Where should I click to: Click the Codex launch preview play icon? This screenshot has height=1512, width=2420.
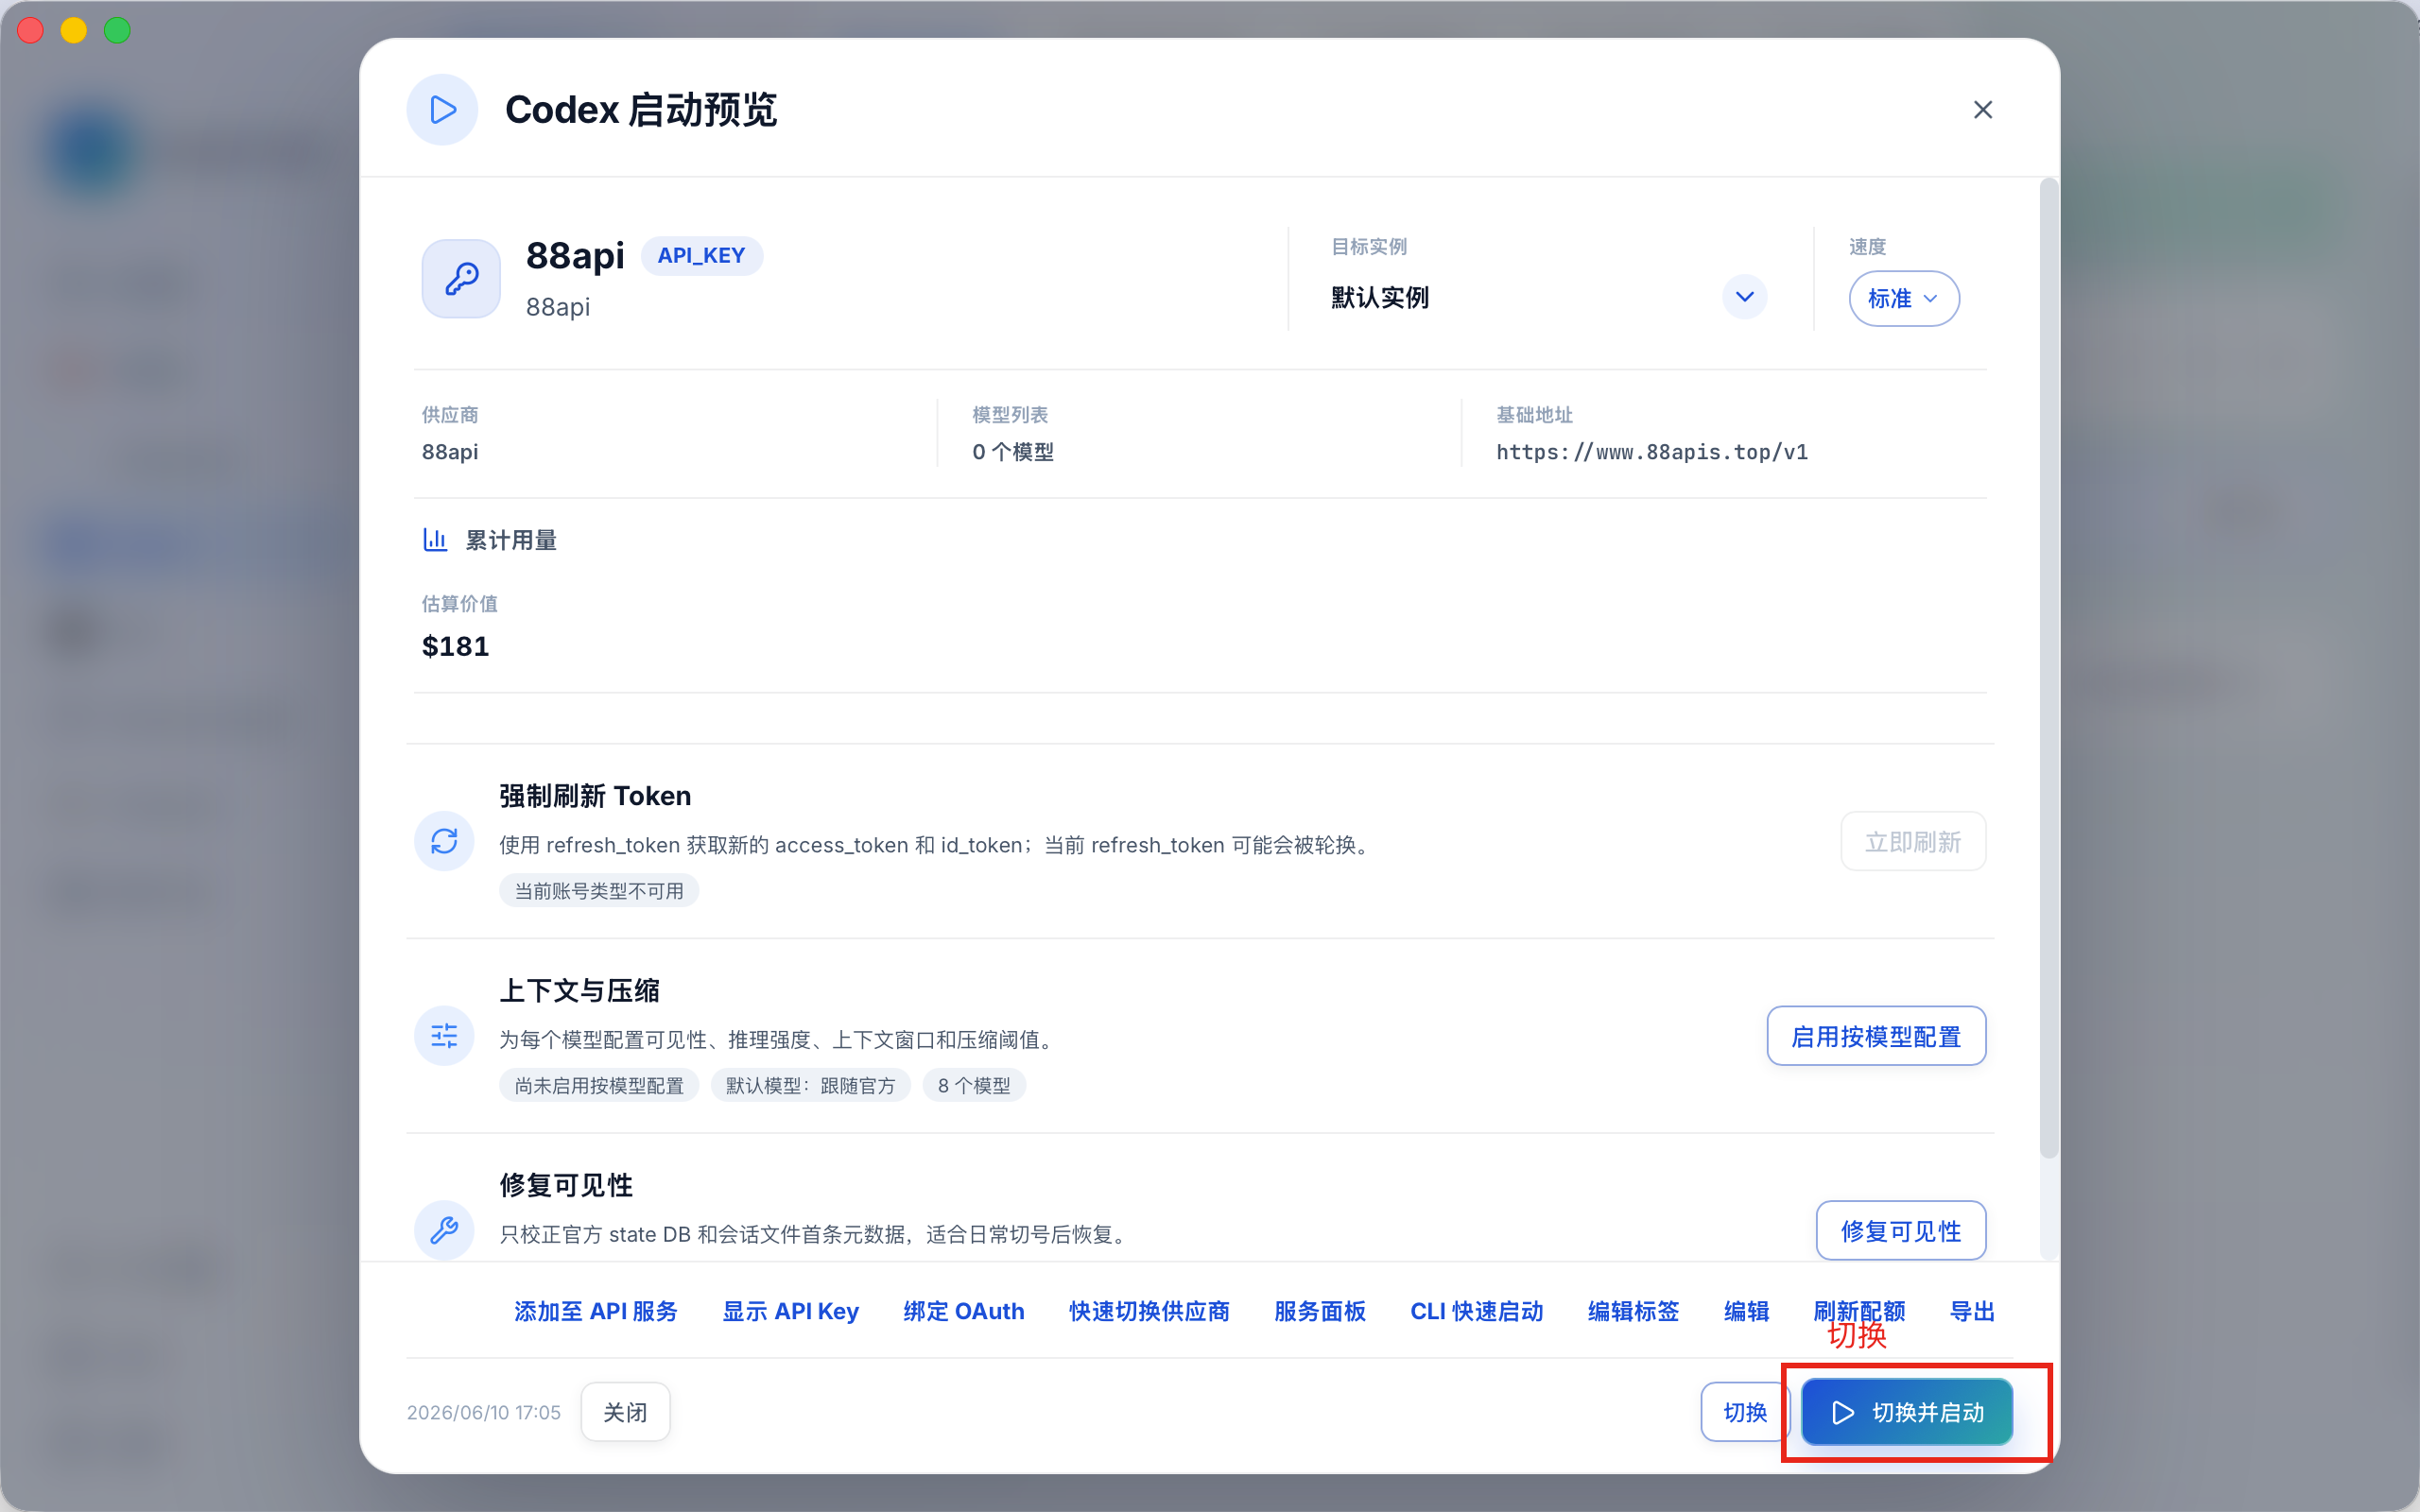point(442,110)
